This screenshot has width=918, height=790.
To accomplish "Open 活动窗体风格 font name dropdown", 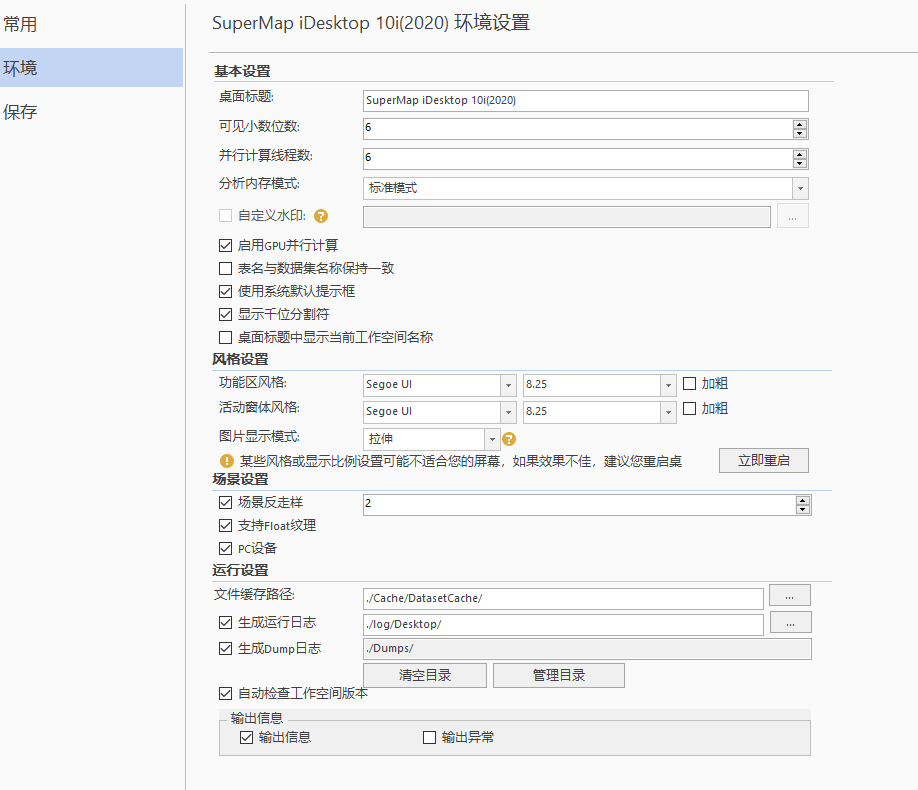I will pyautogui.click(x=508, y=412).
